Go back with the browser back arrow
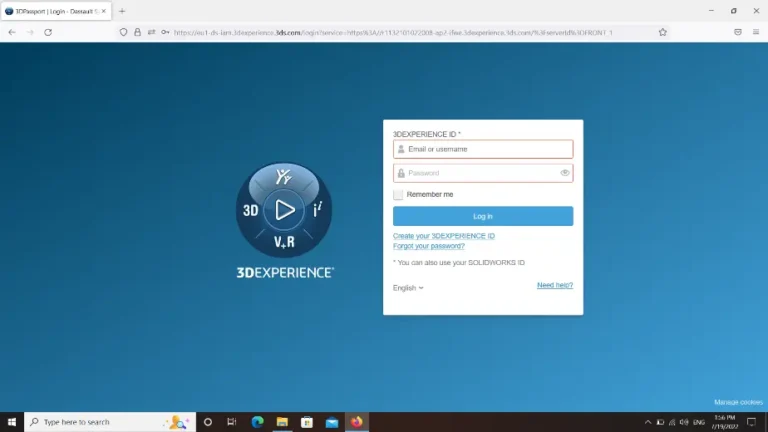The width and height of the screenshot is (768, 432). tap(12, 32)
